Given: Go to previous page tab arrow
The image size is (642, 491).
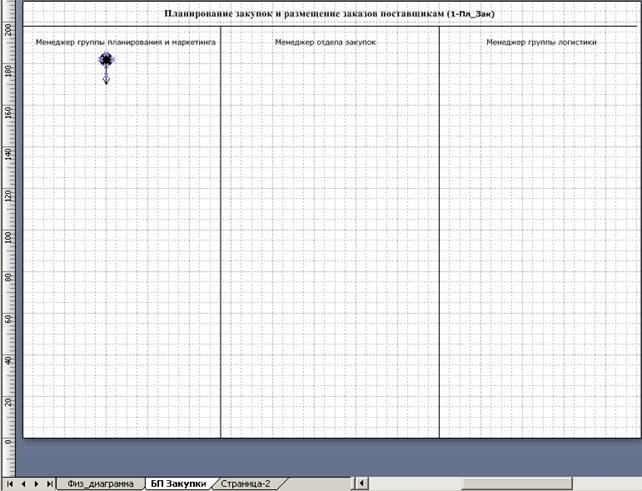Looking at the screenshot, I should (x=23, y=484).
